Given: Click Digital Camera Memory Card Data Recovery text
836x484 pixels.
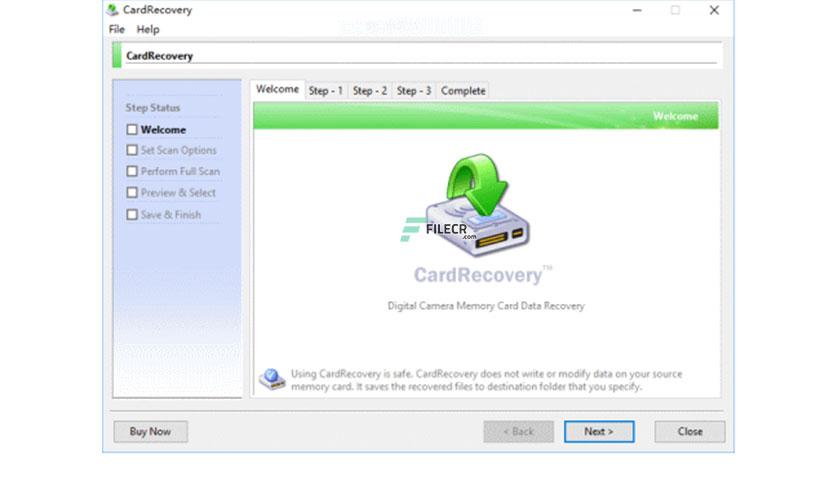Looking at the screenshot, I should point(486,306).
